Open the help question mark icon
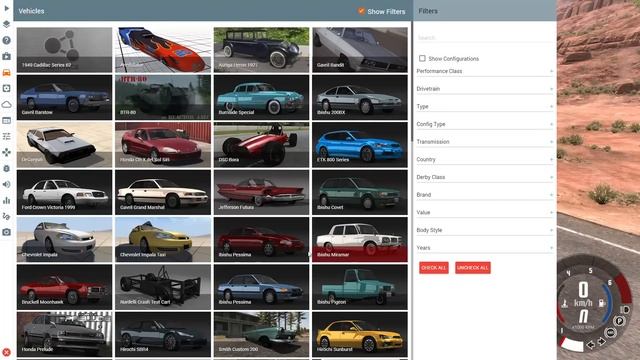The width and height of the screenshot is (640, 360). [x=7, y=40]
